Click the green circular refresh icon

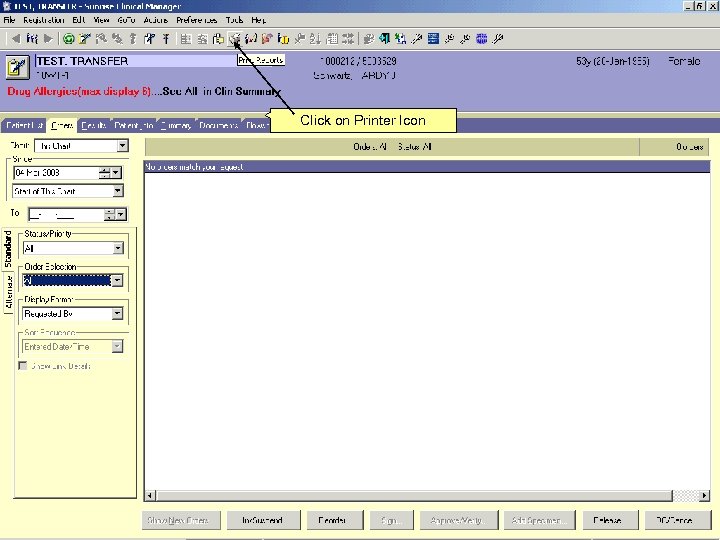point(69,39)
